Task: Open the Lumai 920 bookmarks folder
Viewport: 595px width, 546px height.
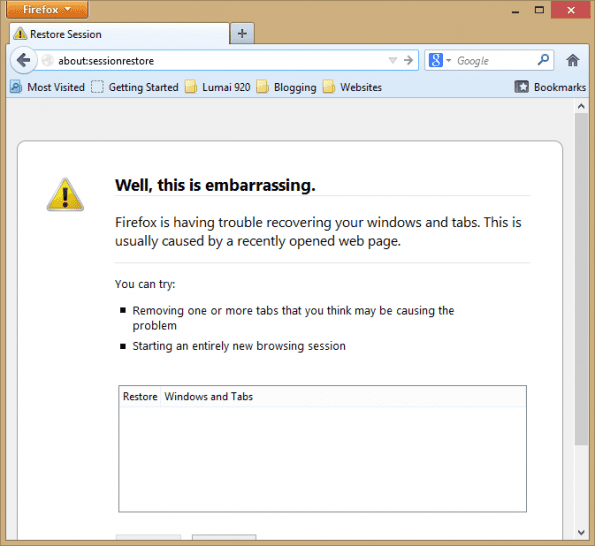Action: 218,87
